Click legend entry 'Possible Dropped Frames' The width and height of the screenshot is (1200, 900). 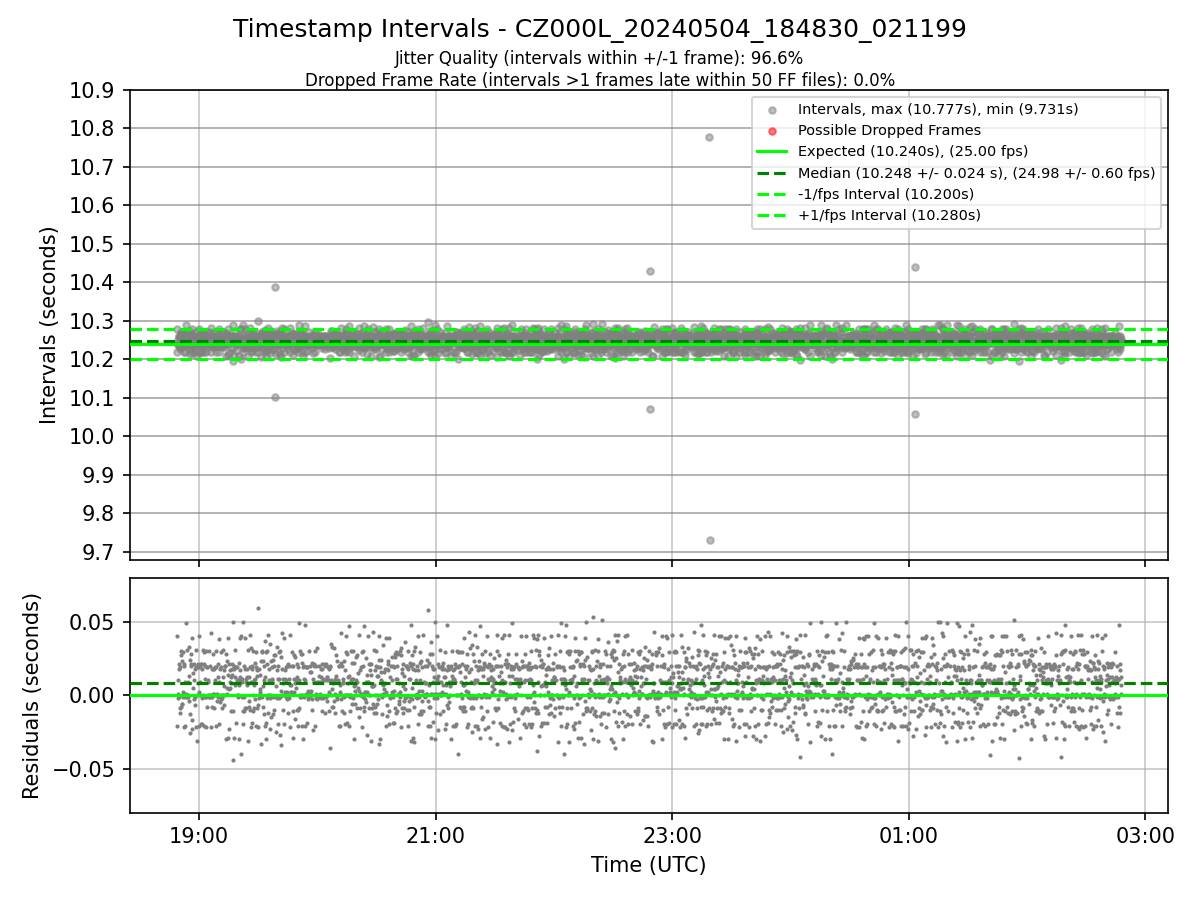(x=889, y=130)
